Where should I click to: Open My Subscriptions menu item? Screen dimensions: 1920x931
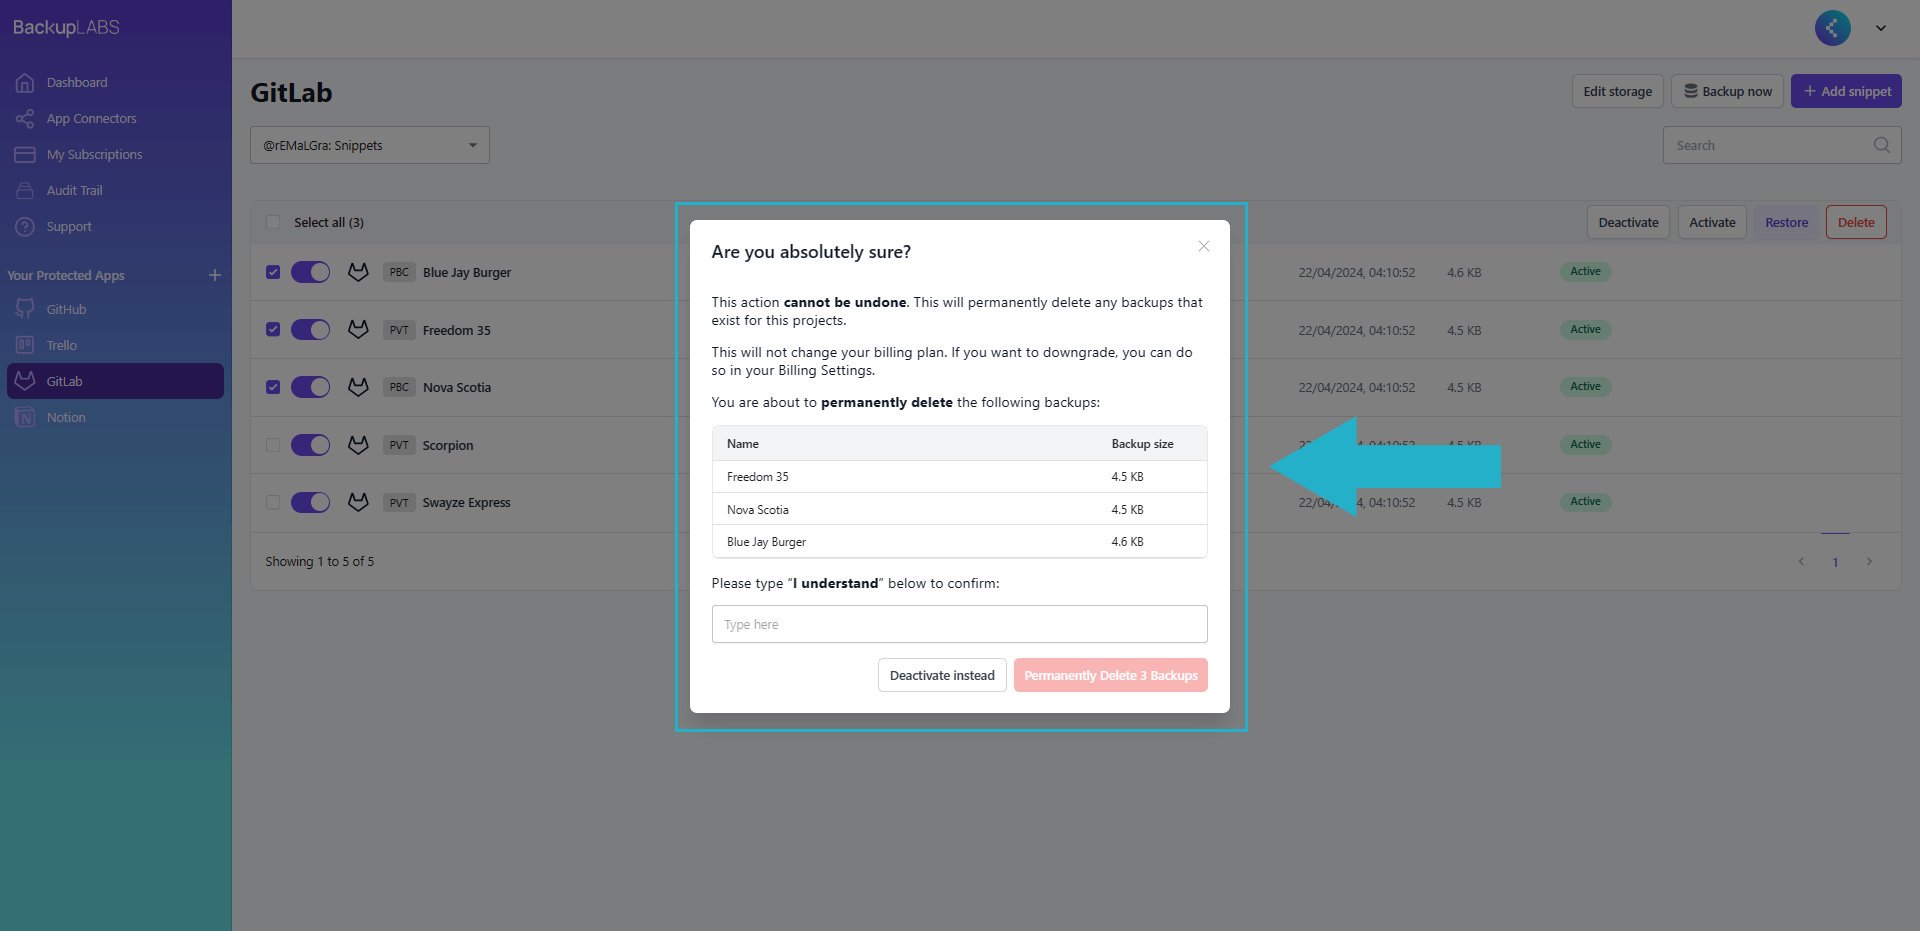click(x=115, y=155)
